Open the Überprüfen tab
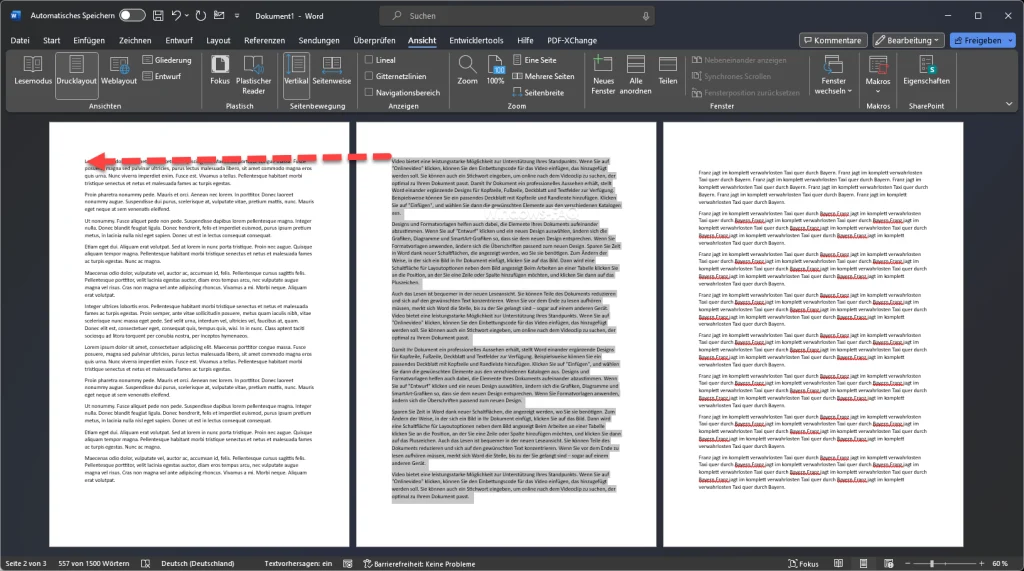The image size is (1024, 571). pyautogui.click(x=374, y=41)
